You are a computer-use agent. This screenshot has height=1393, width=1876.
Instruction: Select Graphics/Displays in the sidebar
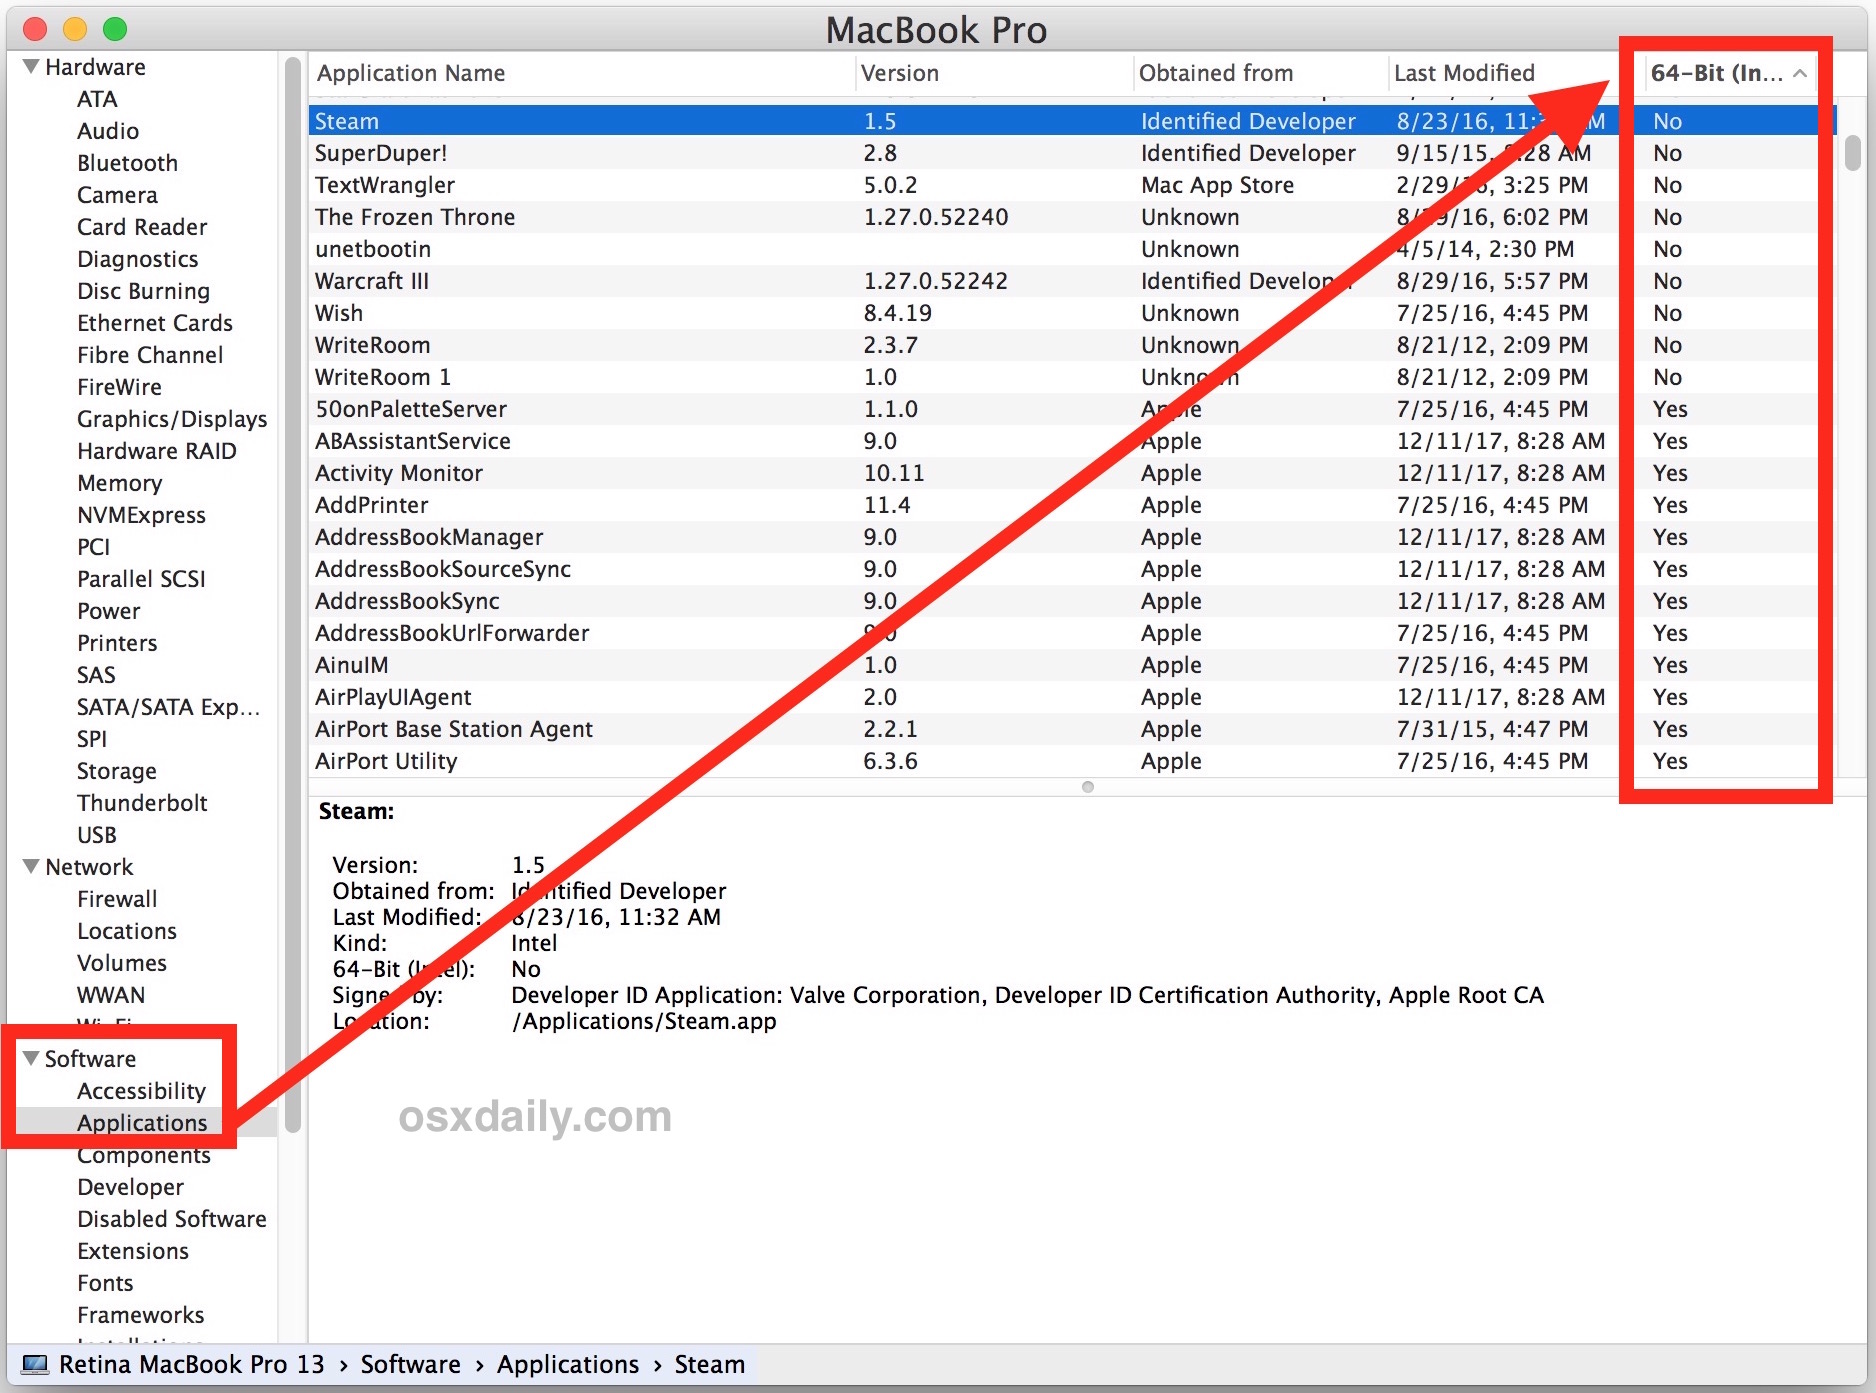coord(172,419)
